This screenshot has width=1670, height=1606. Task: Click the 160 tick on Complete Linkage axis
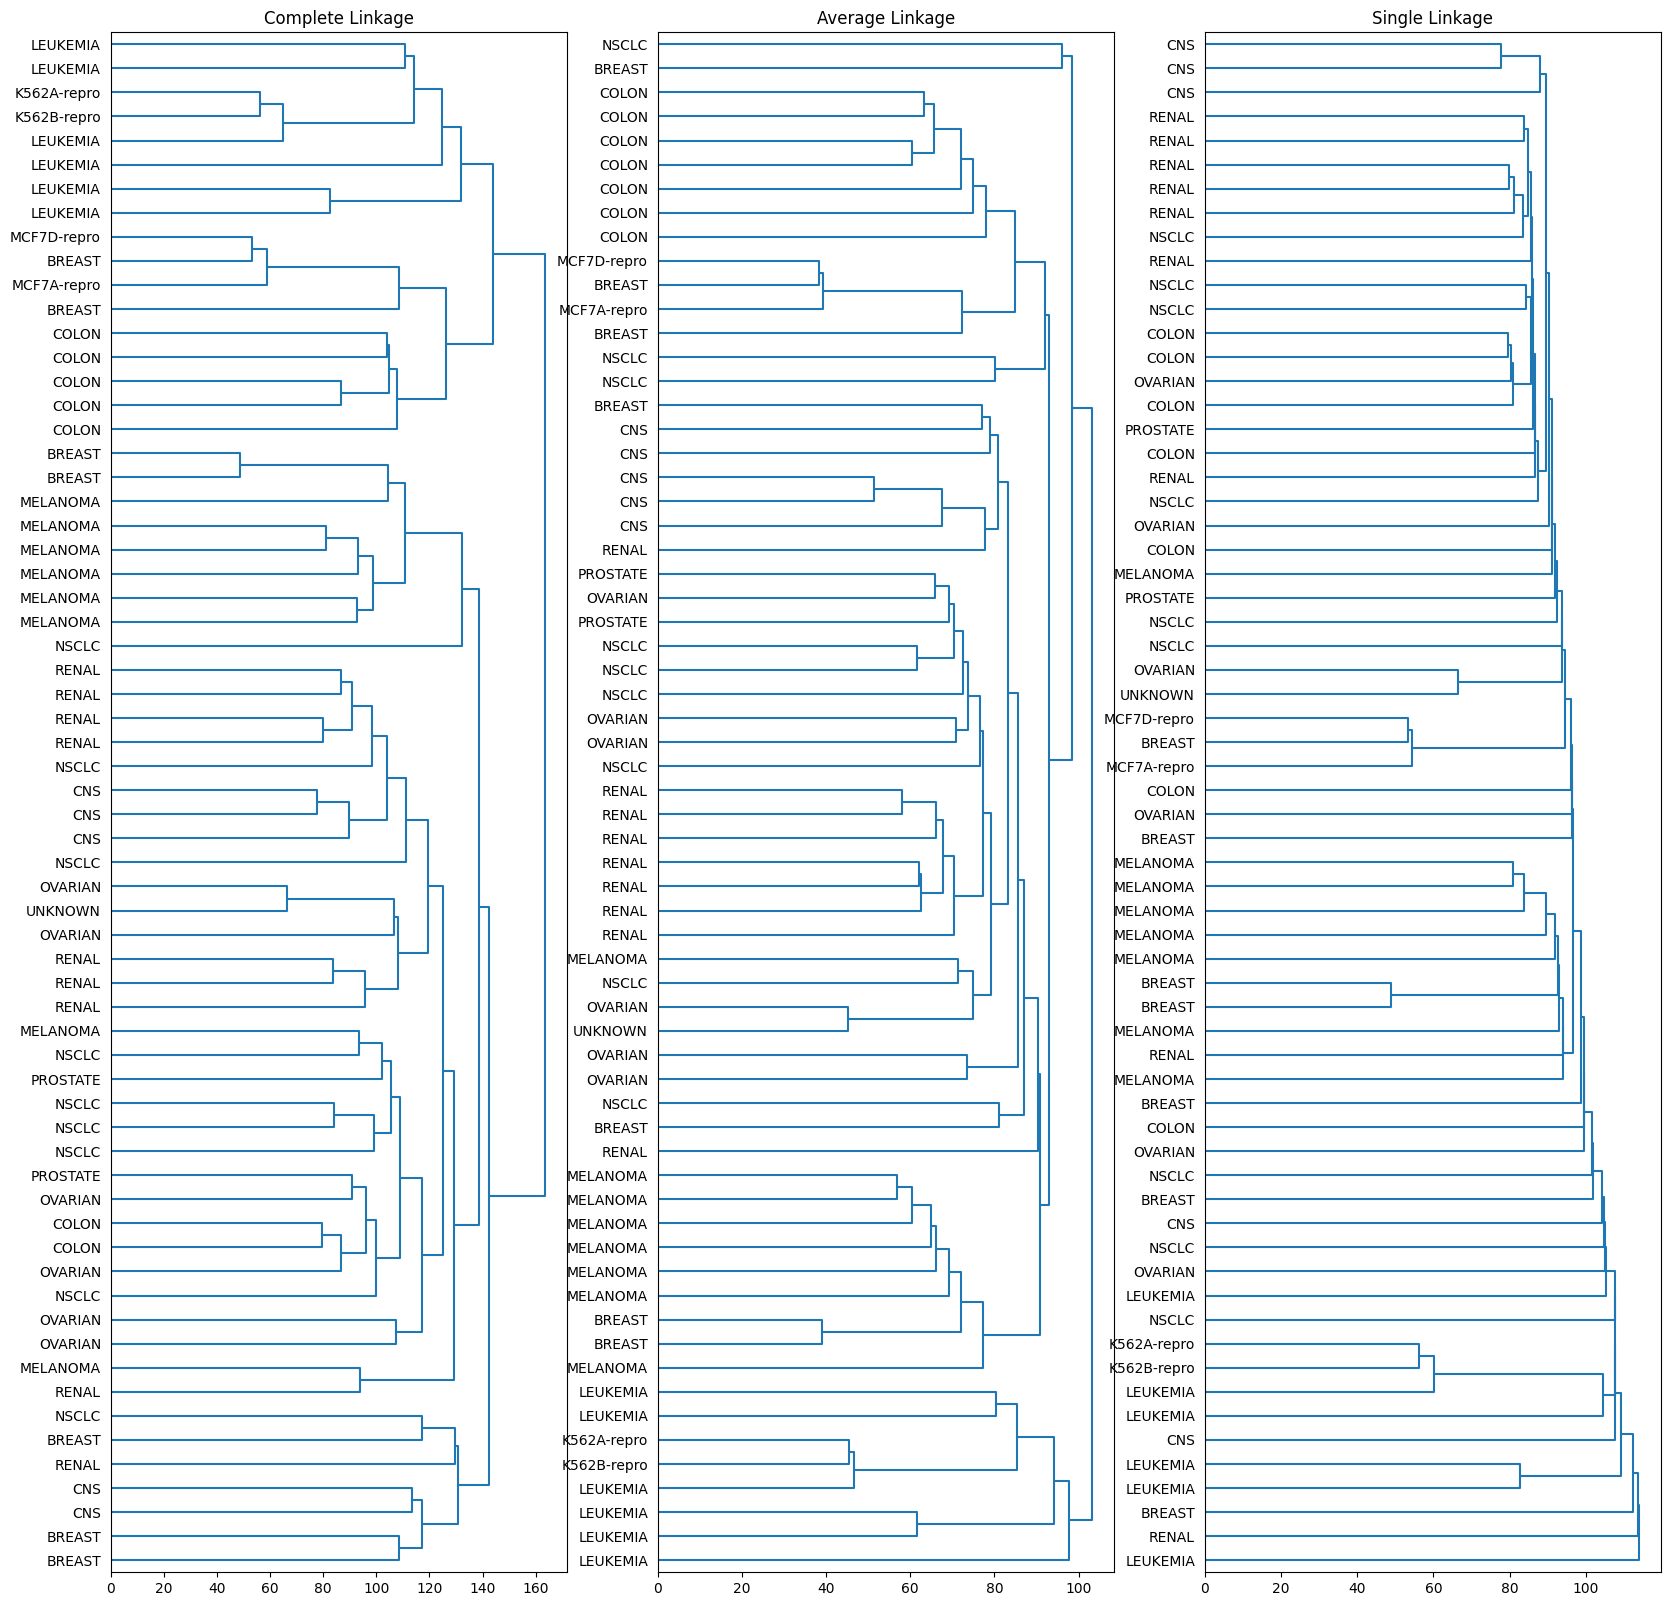pyautogui.click(x=535, y=1586)
